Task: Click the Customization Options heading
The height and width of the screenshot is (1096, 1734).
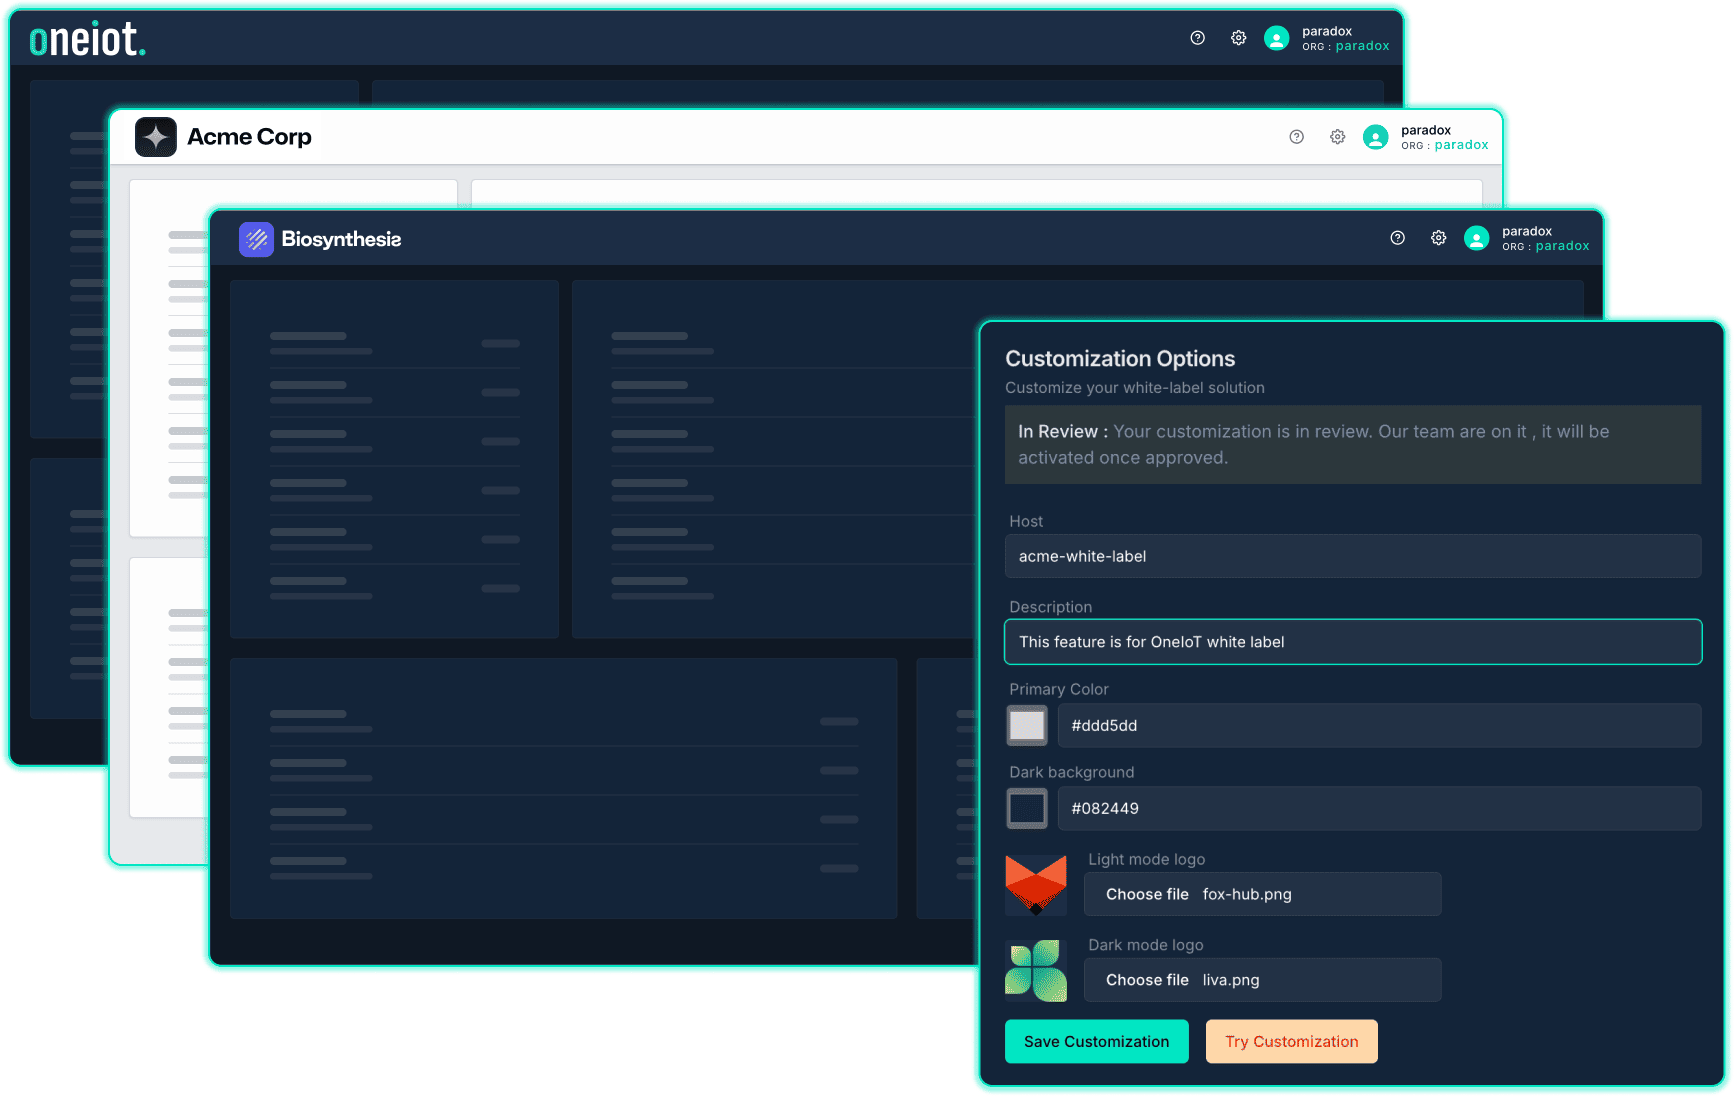Action: pyautogui.click(x=1120, y=358)
